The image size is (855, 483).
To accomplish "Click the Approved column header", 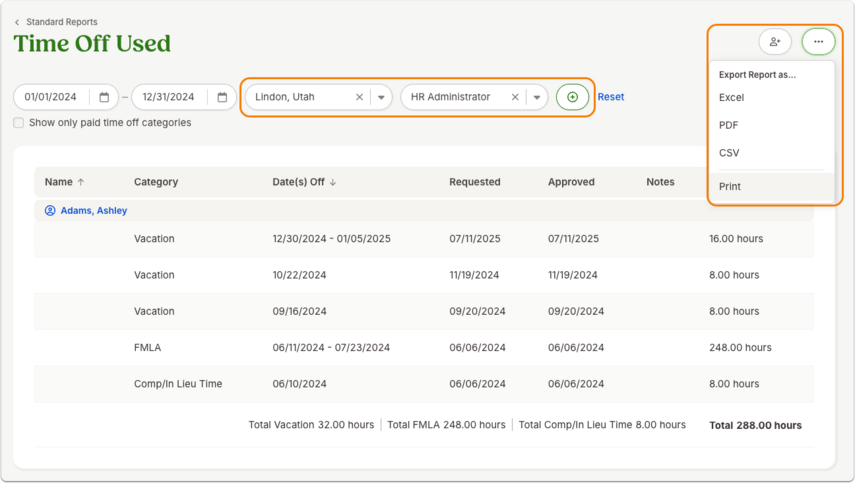I will [571, 182].
